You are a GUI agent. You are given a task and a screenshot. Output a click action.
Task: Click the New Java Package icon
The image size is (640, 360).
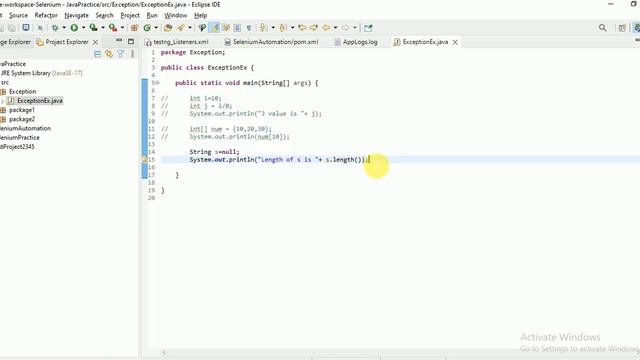(x=134, y=28)
